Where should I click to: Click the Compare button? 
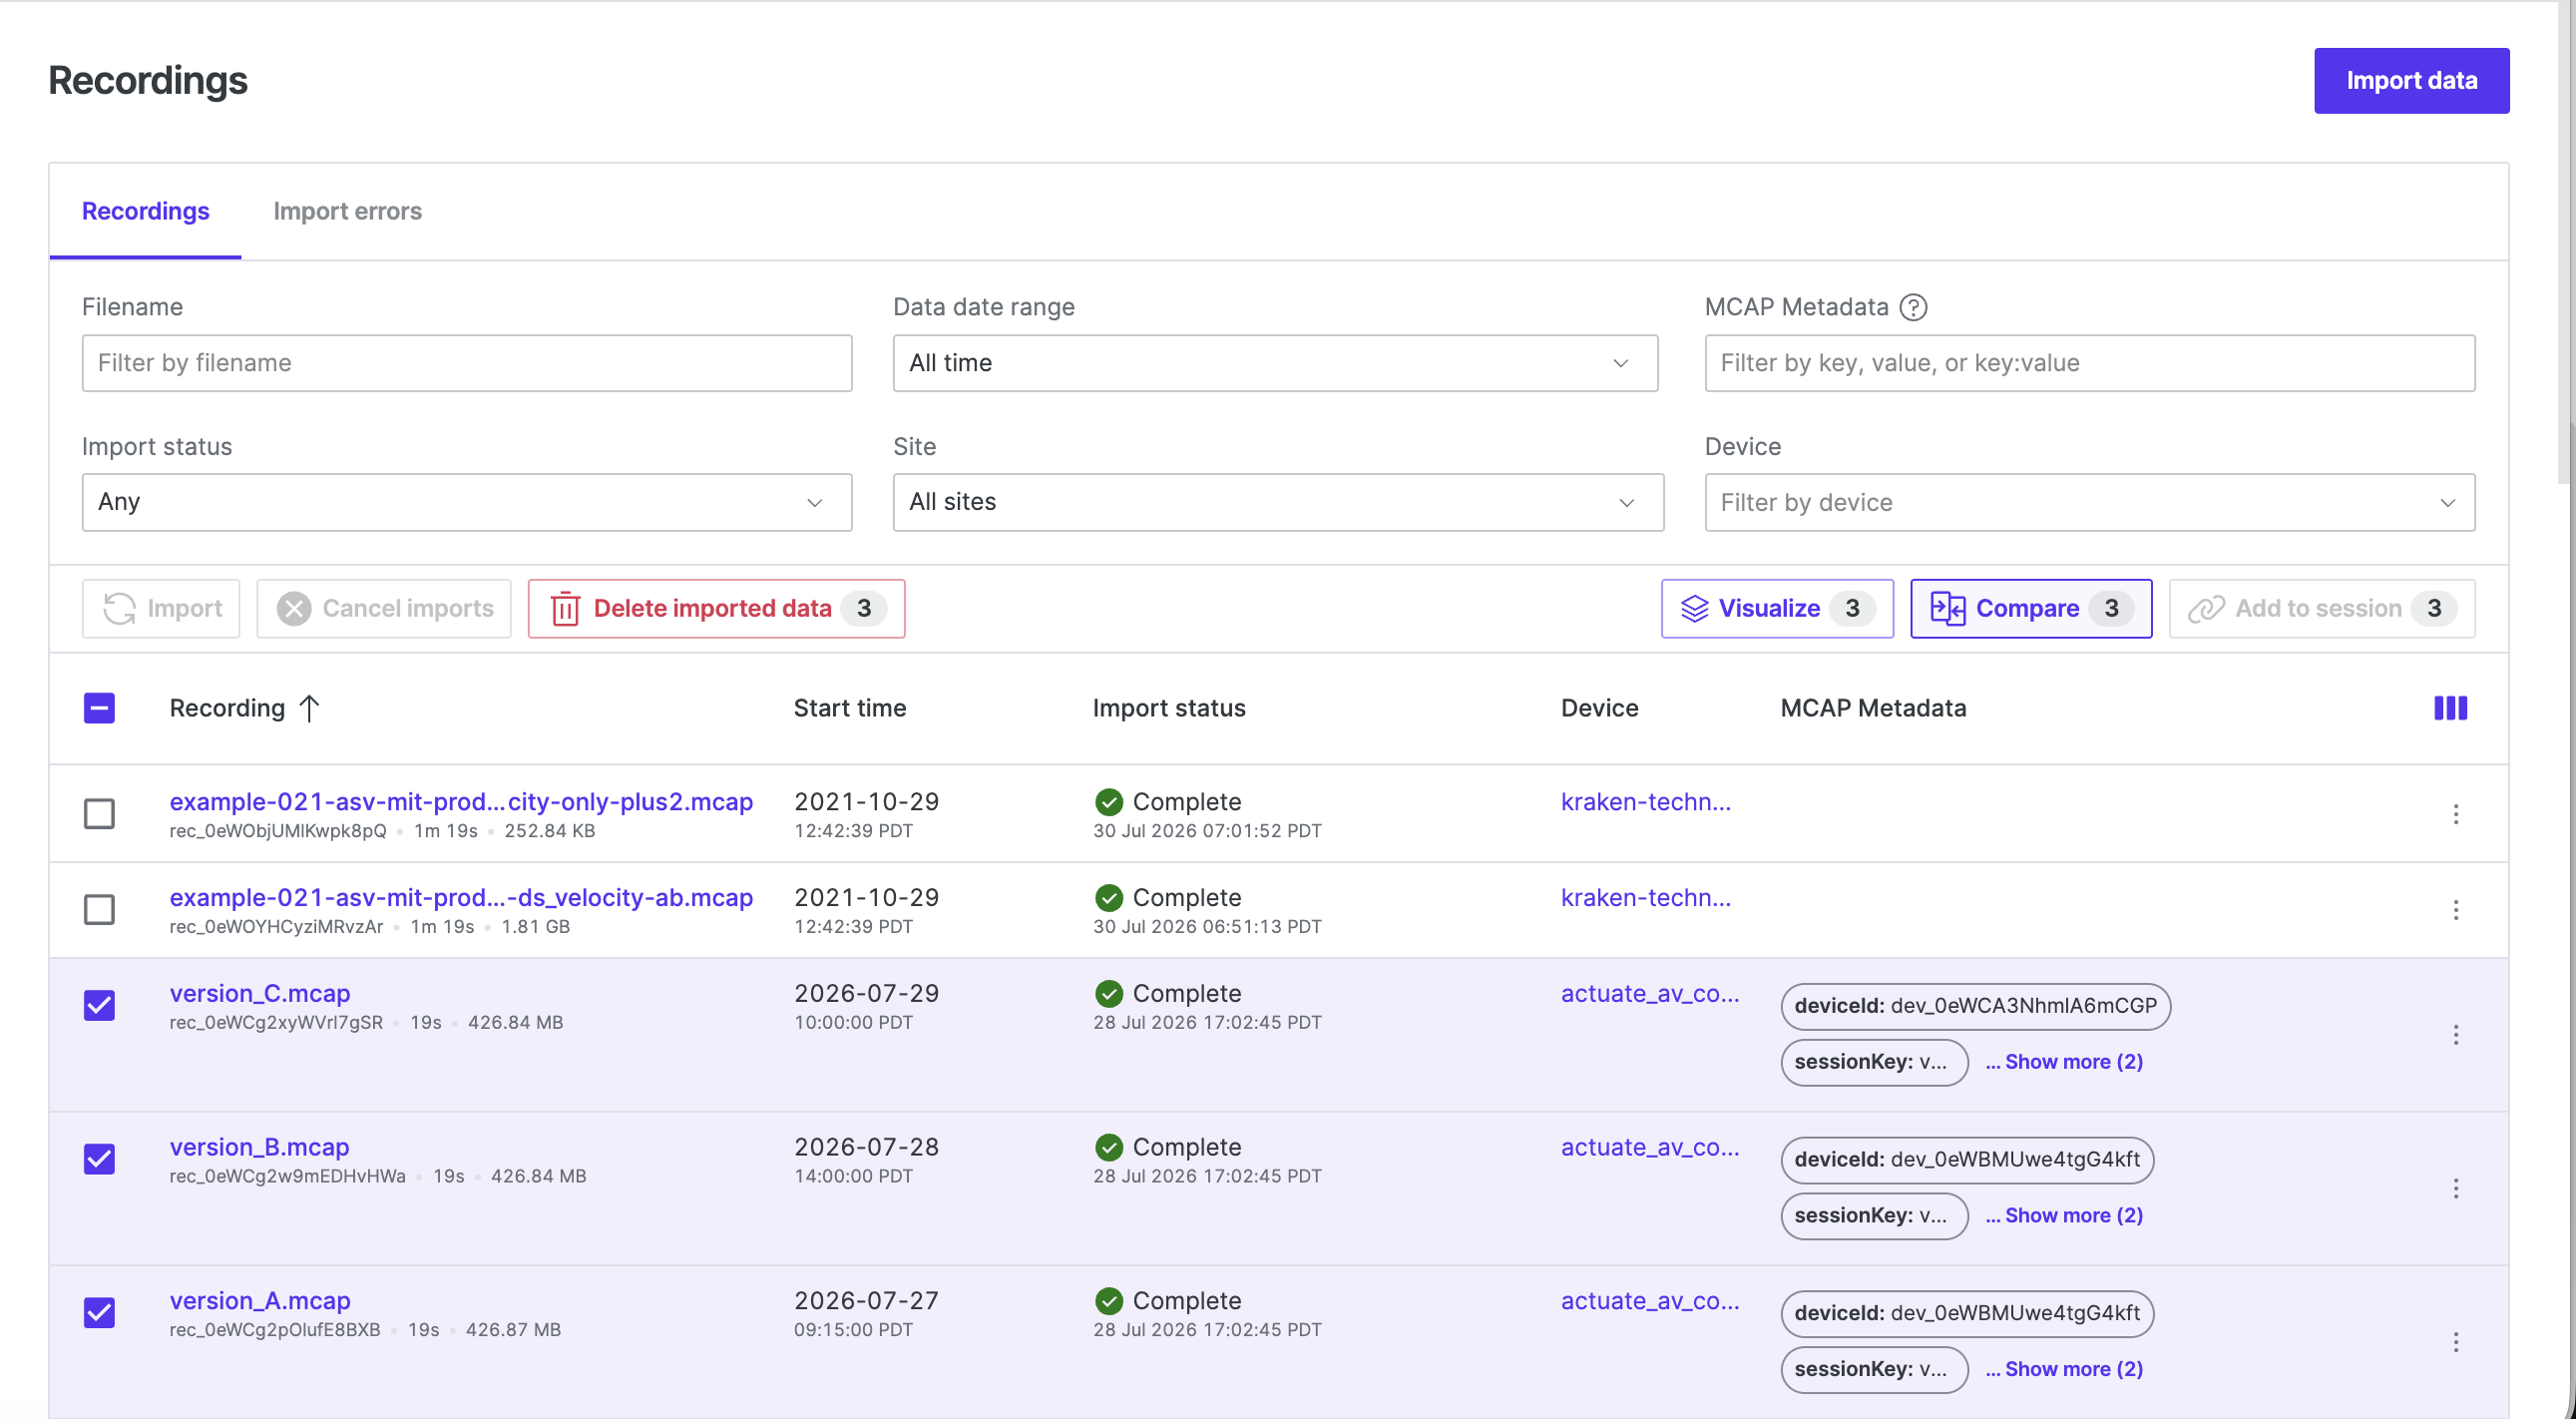click(x=2031, y=608)
